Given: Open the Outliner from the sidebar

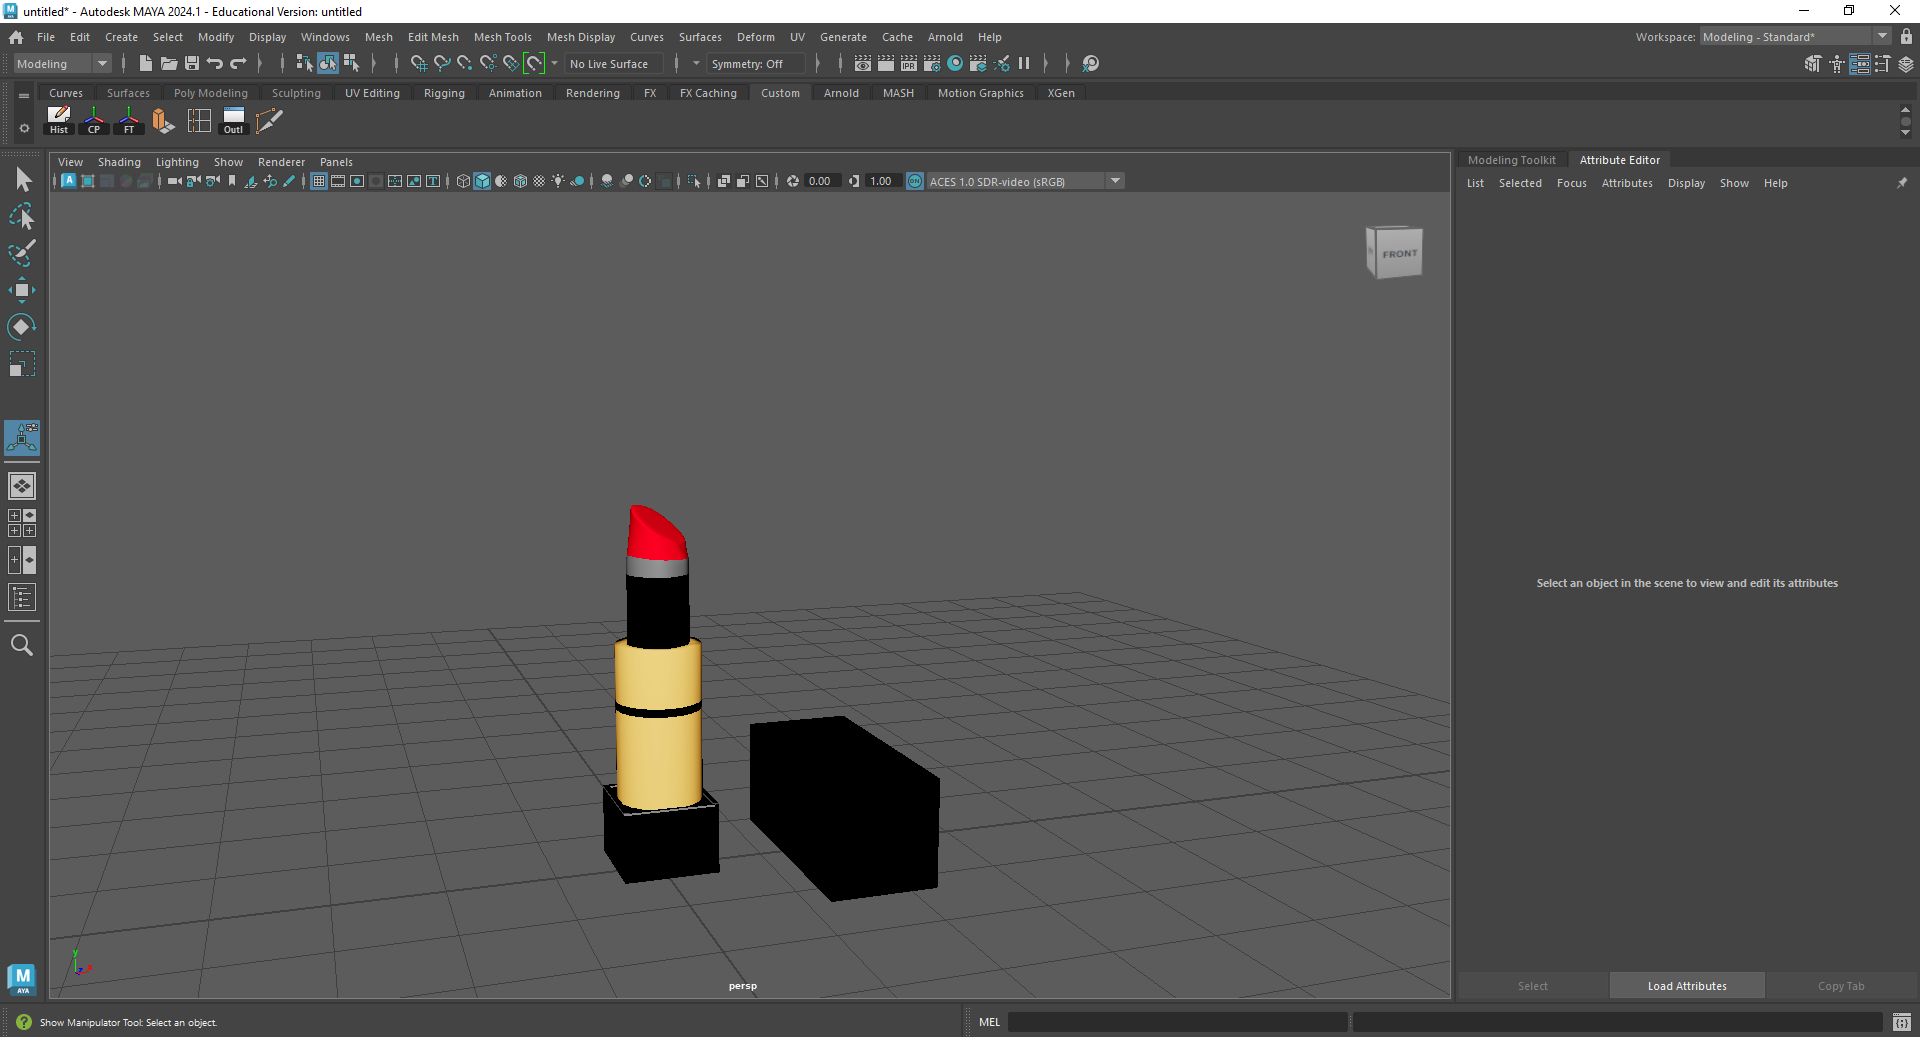Looking at the screenshot, I should [x=21, y=597].
